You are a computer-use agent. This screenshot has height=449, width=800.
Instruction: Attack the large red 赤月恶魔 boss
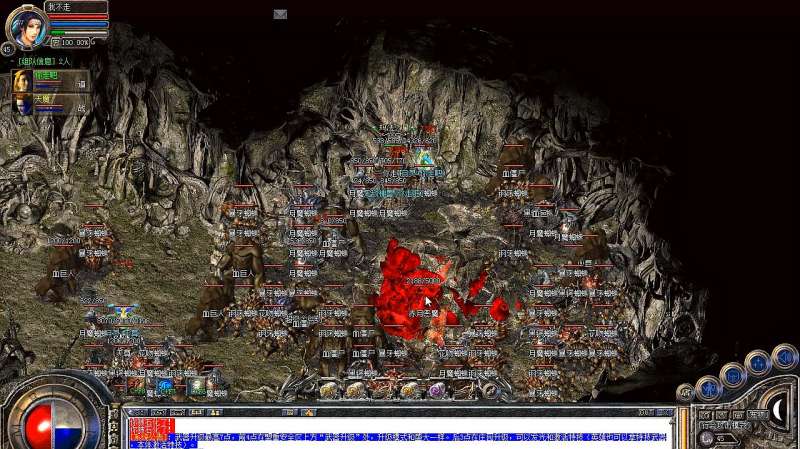413,291
